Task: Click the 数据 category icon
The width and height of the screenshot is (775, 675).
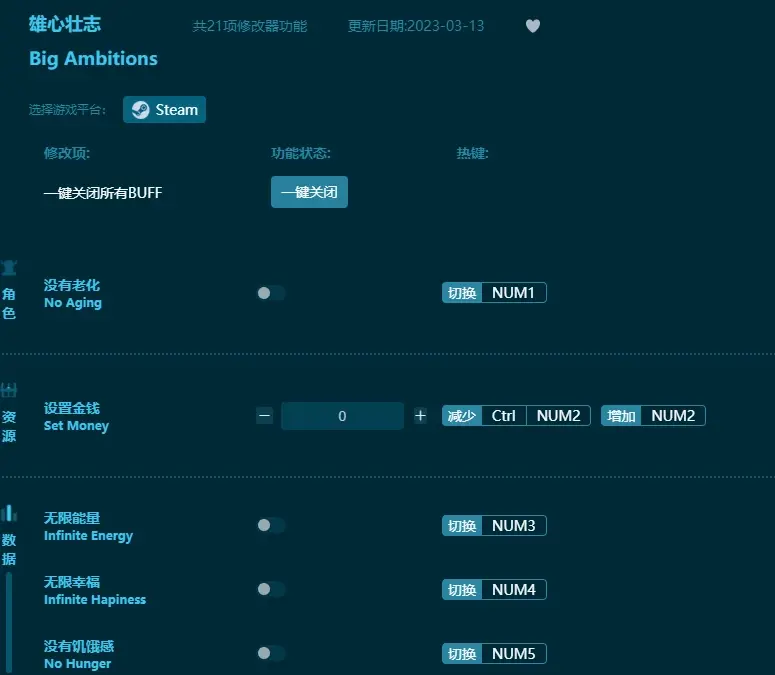Action: (x=9, y=513)
